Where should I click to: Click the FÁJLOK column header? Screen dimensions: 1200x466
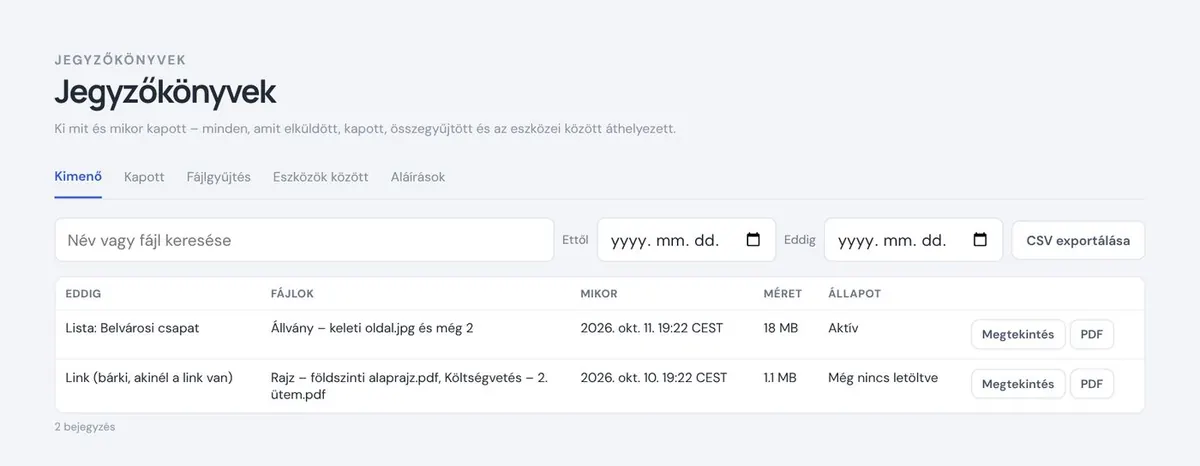click(292, 294)
